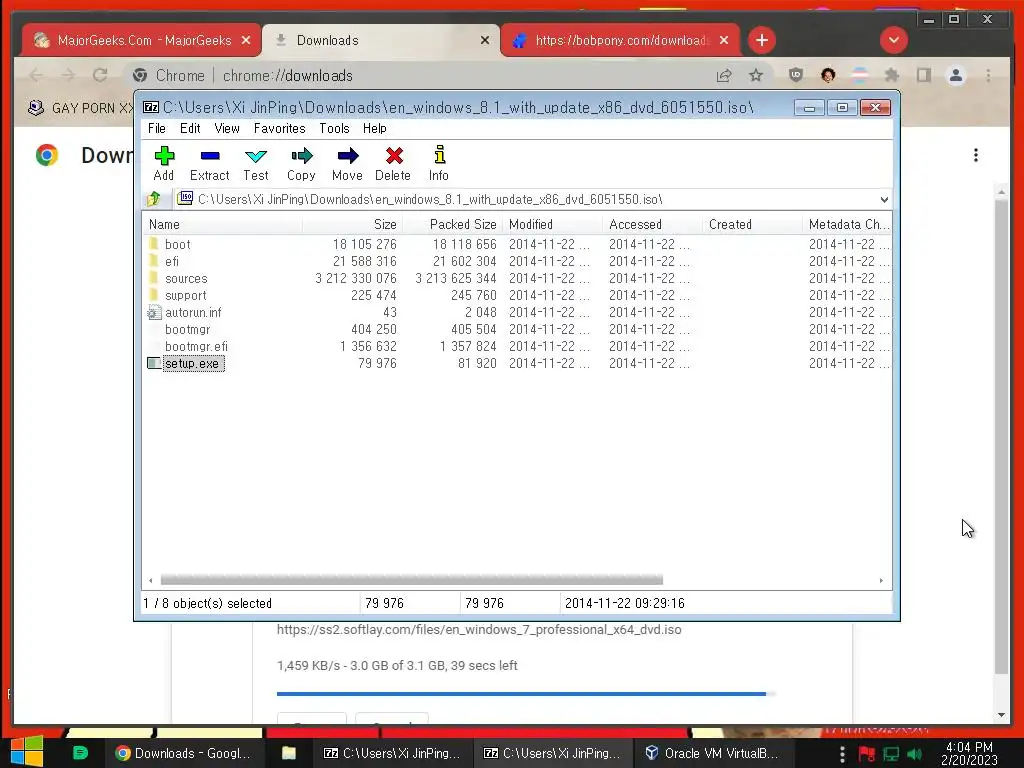1024x768 pixels.
Task: Go up one folder level in 7-Zip
Action: tap(154, 199)
